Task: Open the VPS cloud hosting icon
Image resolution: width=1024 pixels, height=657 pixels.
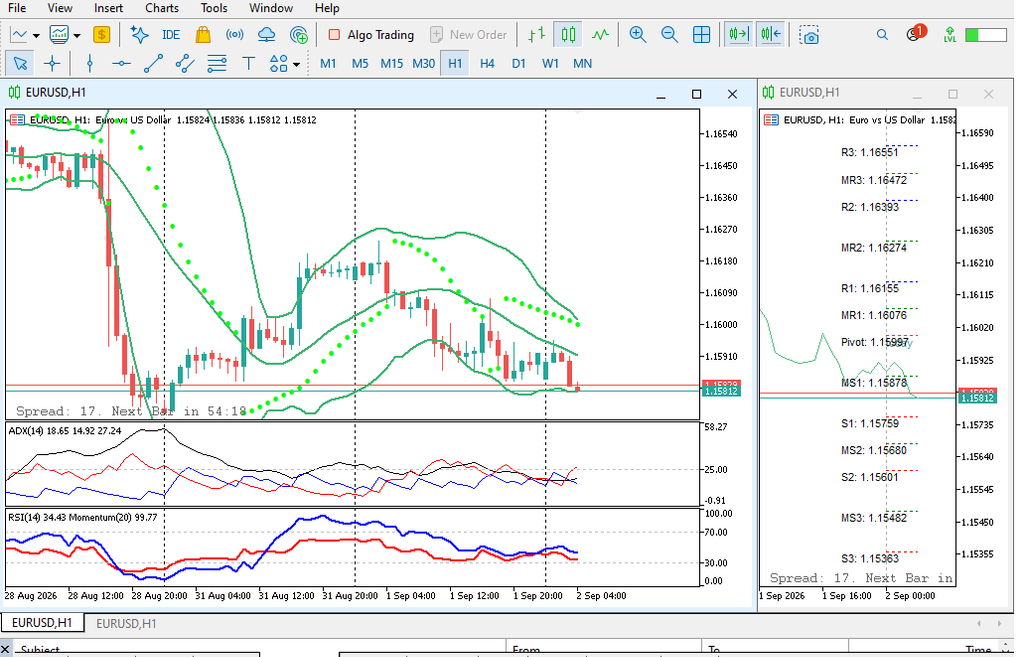Action: tap(266, 35)
